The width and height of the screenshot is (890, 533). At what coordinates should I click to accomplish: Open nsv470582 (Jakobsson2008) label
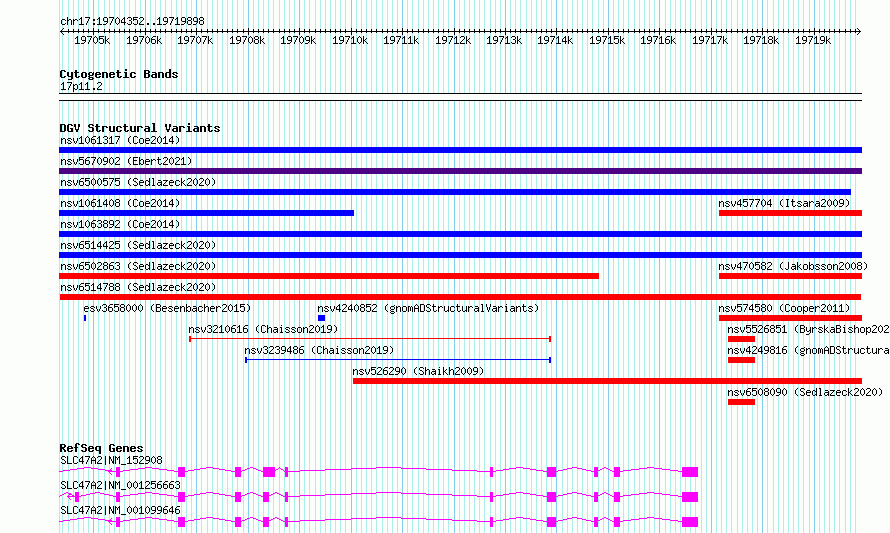click(793, 266)
